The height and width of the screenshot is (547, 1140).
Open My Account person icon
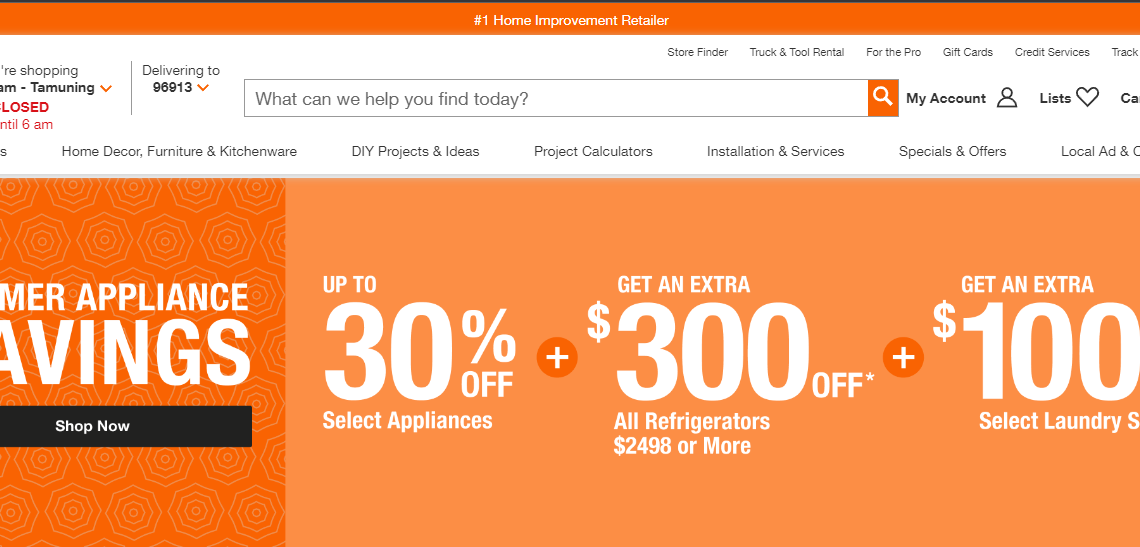(x=1007, y=98)
